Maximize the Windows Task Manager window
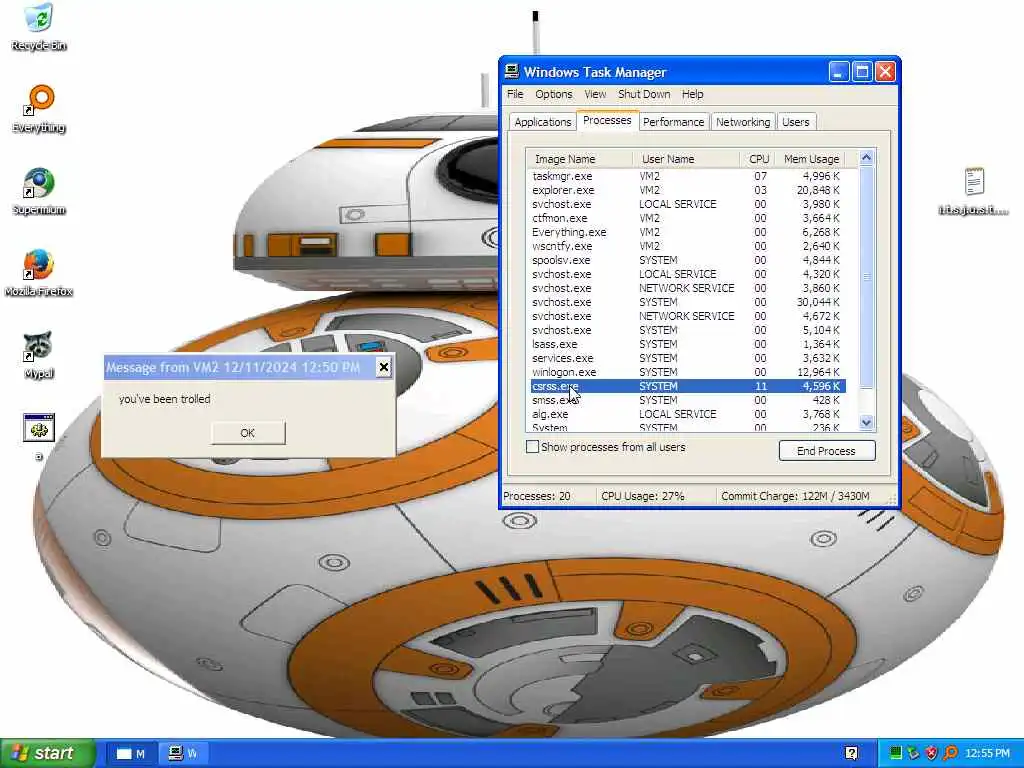Screen dimensions: 1024x768 click(862, 72)
